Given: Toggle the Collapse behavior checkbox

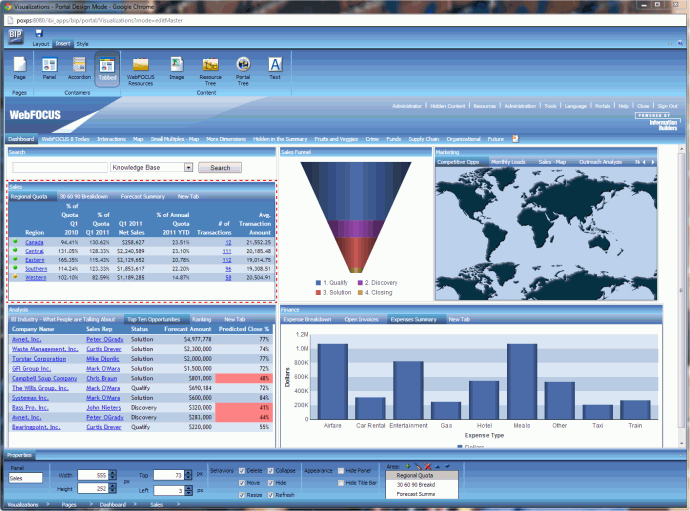Looking at the screenshot, I should (271, 471).
